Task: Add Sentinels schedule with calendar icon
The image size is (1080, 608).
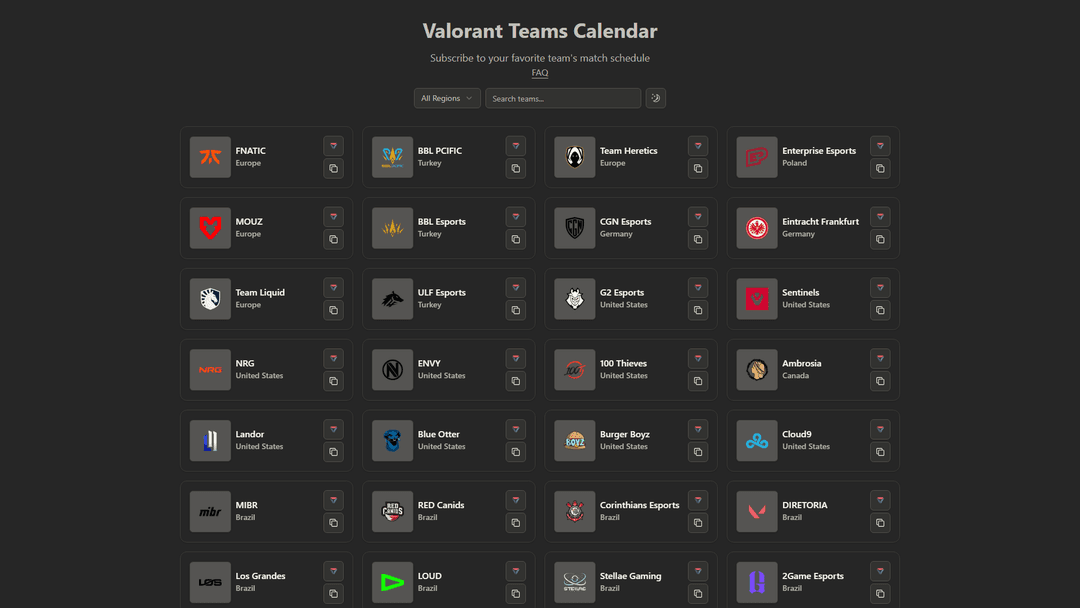Action: pos(879,287)
